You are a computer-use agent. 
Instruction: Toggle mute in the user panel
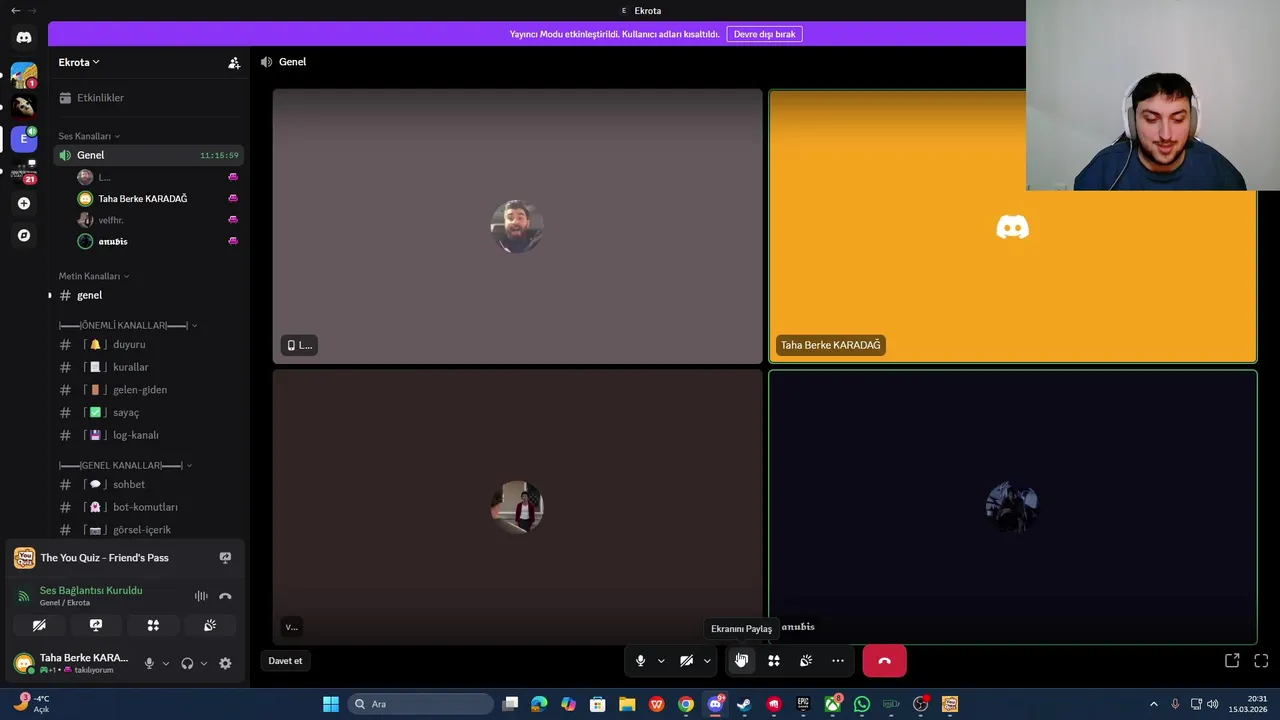149,663
